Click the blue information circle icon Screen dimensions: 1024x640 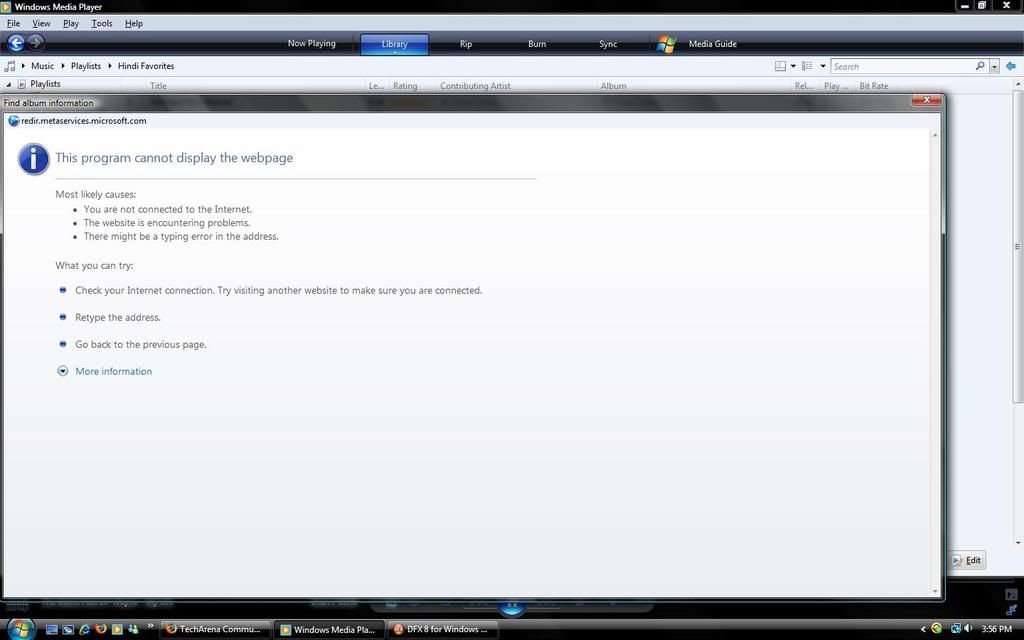[33, 159]
